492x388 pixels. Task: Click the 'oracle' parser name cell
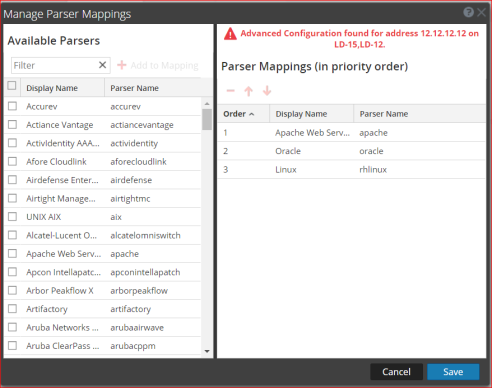point(371,151)
